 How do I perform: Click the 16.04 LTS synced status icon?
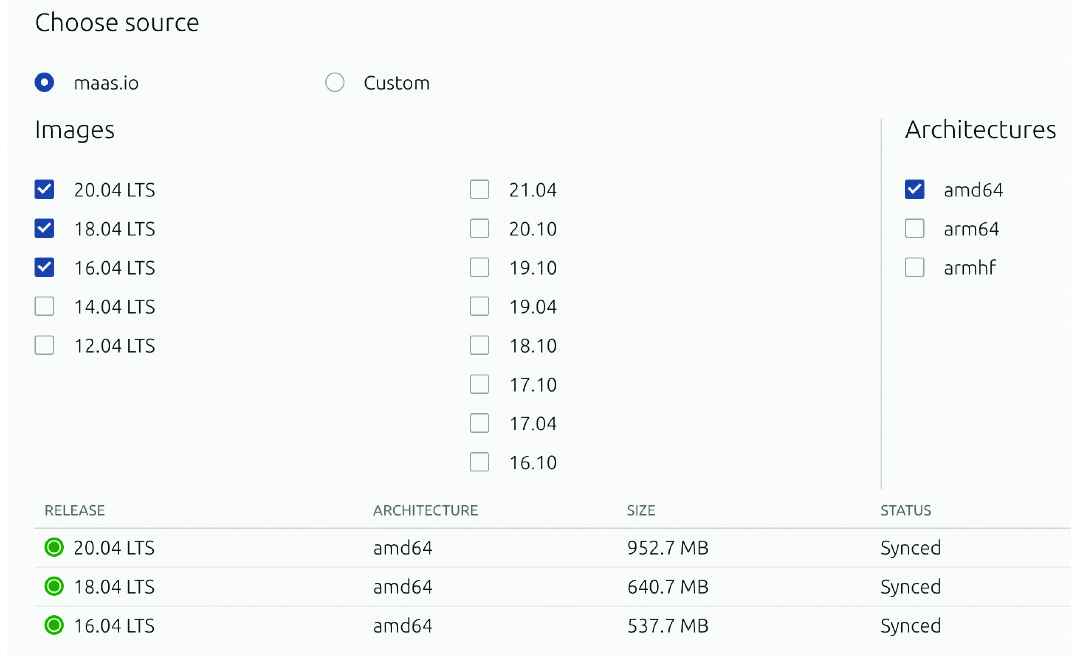tap(54, 626)
